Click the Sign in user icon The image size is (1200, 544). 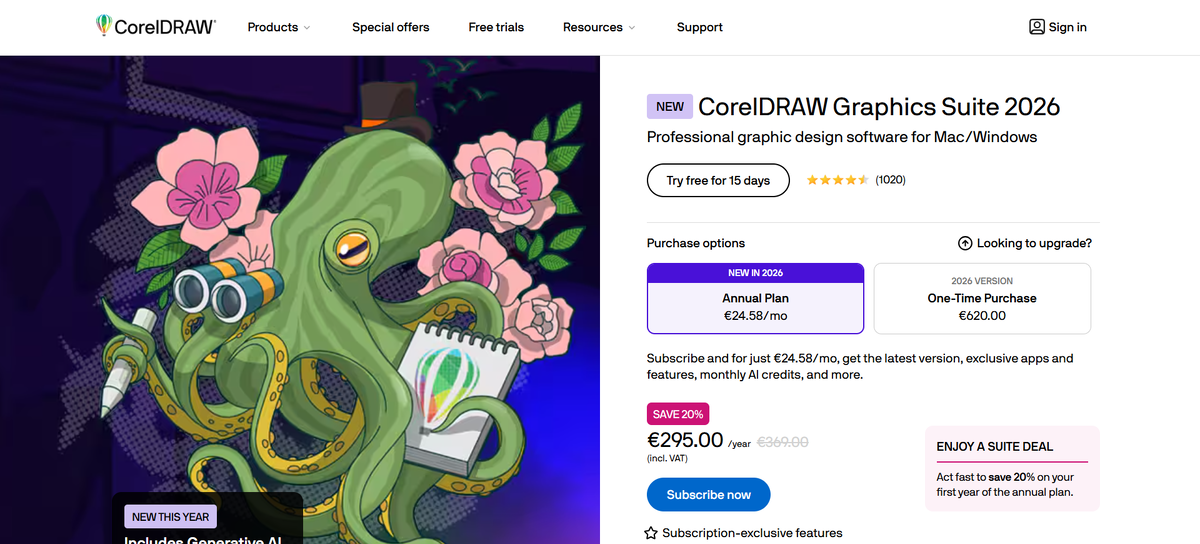1037,27
